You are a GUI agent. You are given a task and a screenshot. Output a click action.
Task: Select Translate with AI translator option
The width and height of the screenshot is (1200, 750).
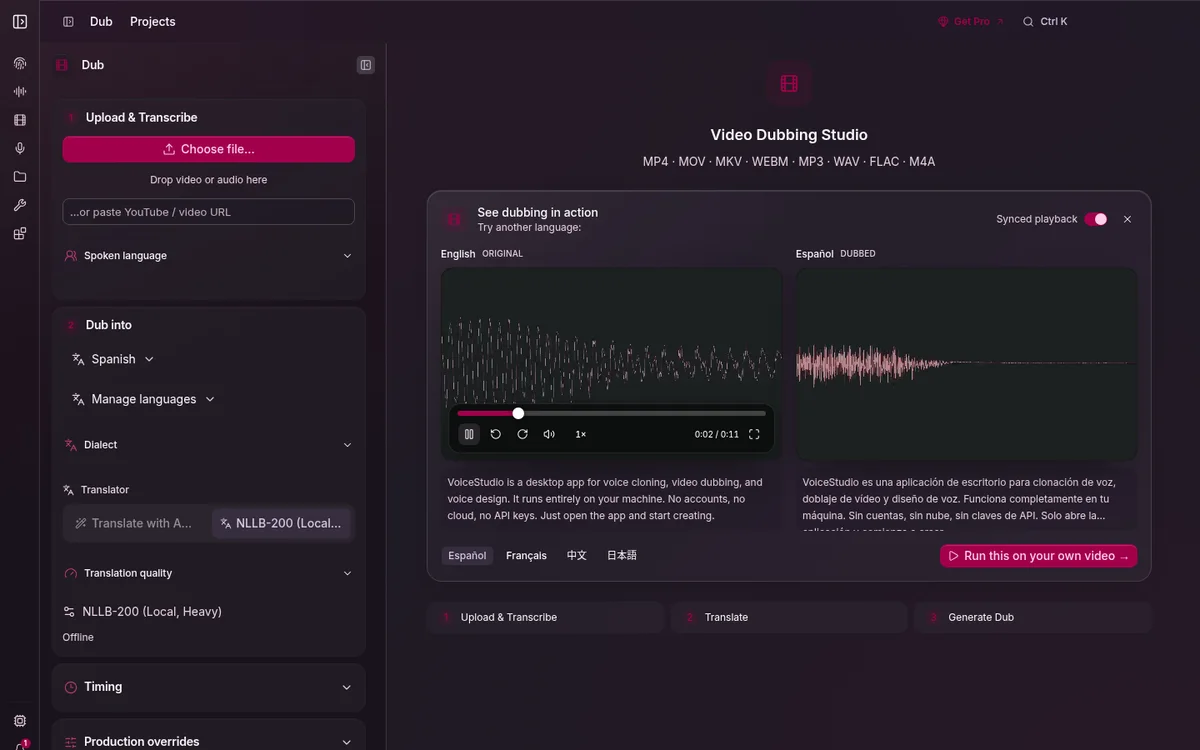[136, 523]
